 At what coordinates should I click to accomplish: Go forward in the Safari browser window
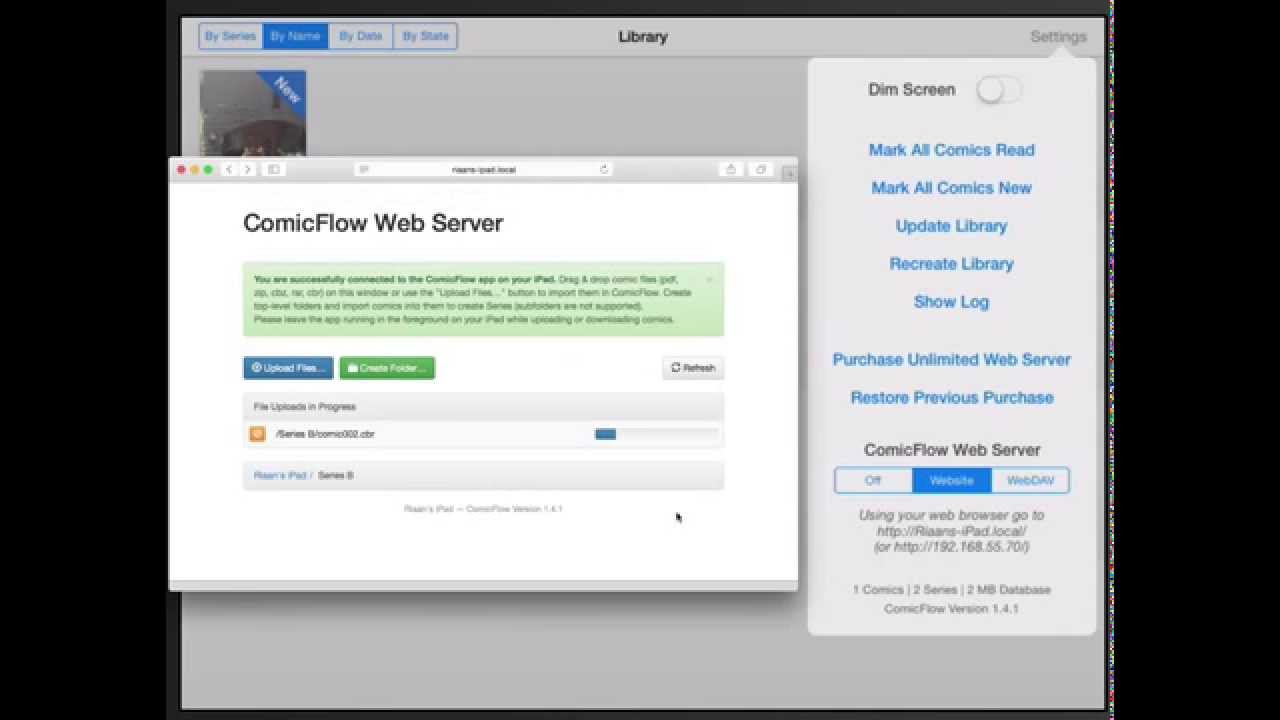coord(248,170)
